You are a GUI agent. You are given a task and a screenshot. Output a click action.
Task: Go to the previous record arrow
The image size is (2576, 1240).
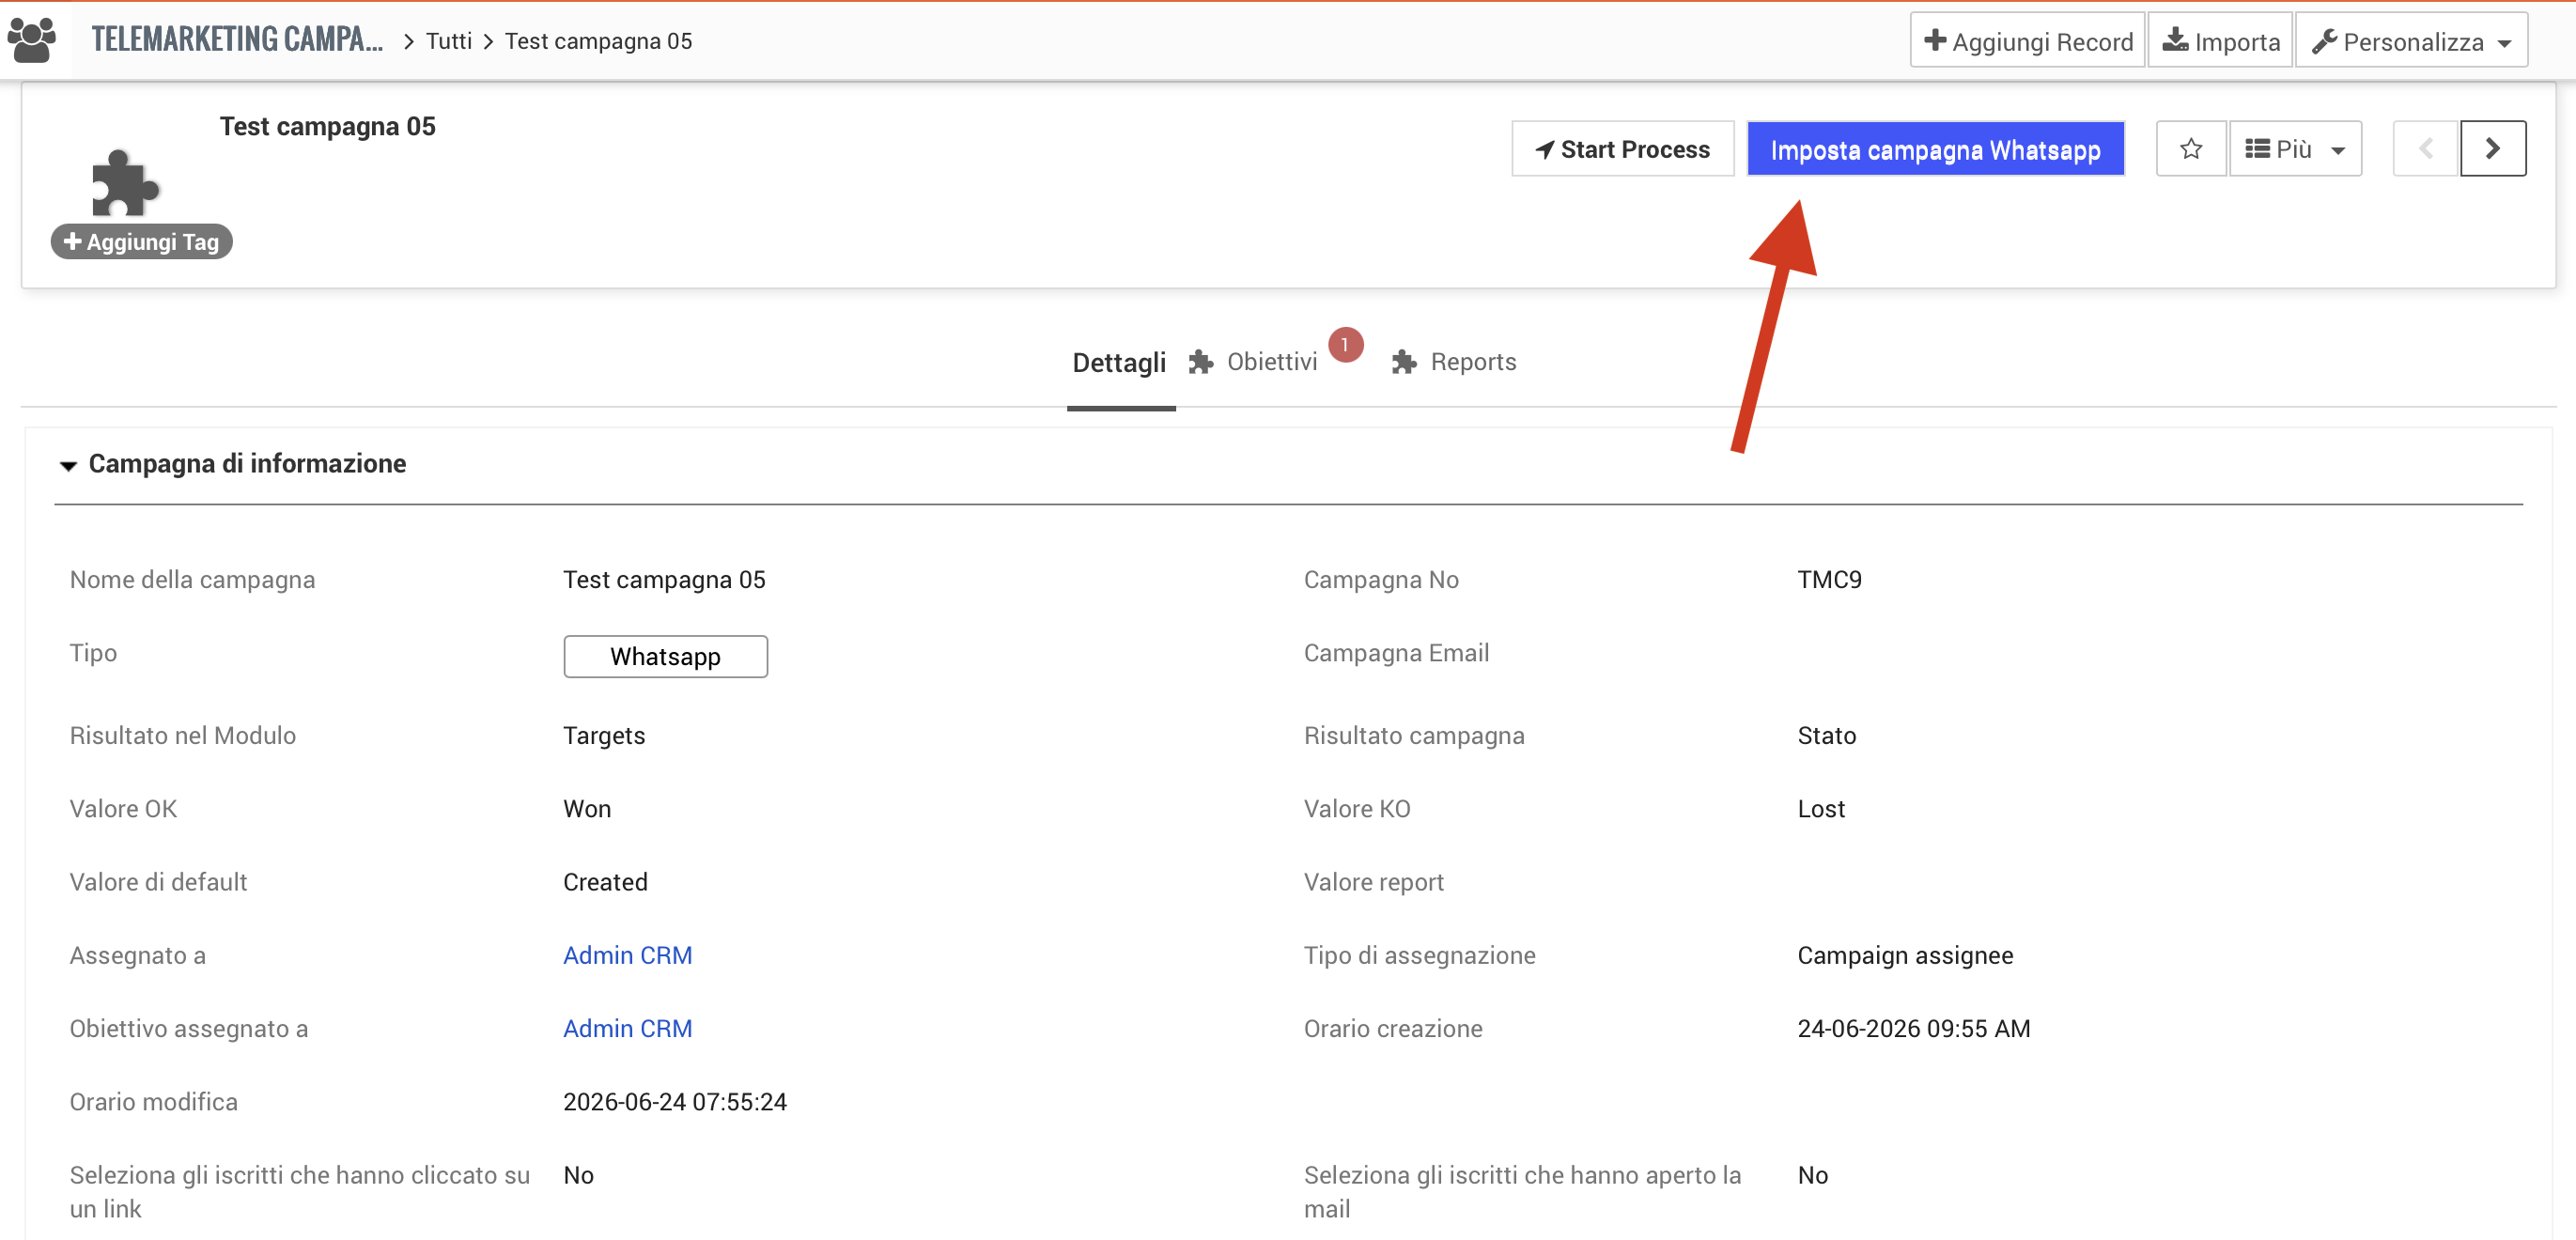click(x=2425, y=149)
